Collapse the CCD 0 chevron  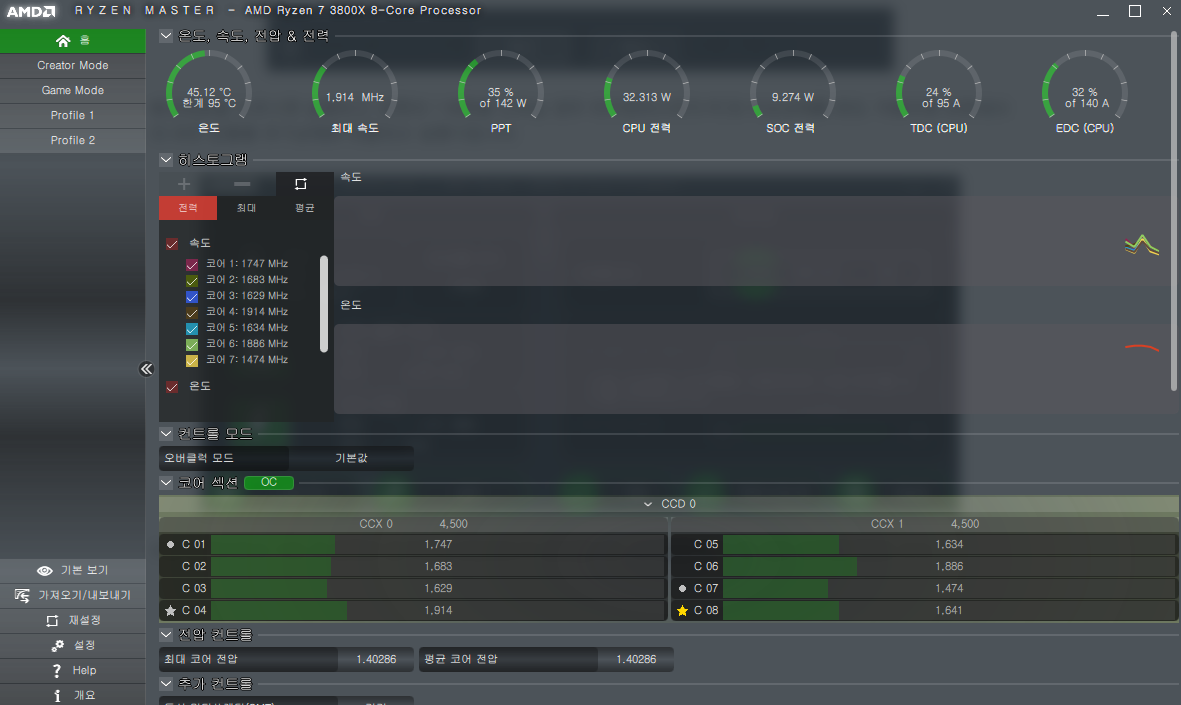coord(648,504)
